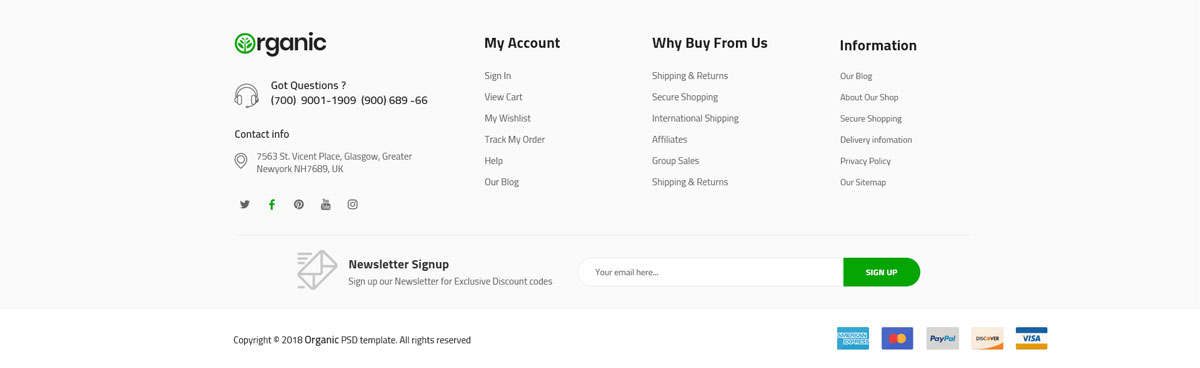This screenshot has height=368, width=1200.
Task: Go to International Shipping link
Action: point(695,118)
